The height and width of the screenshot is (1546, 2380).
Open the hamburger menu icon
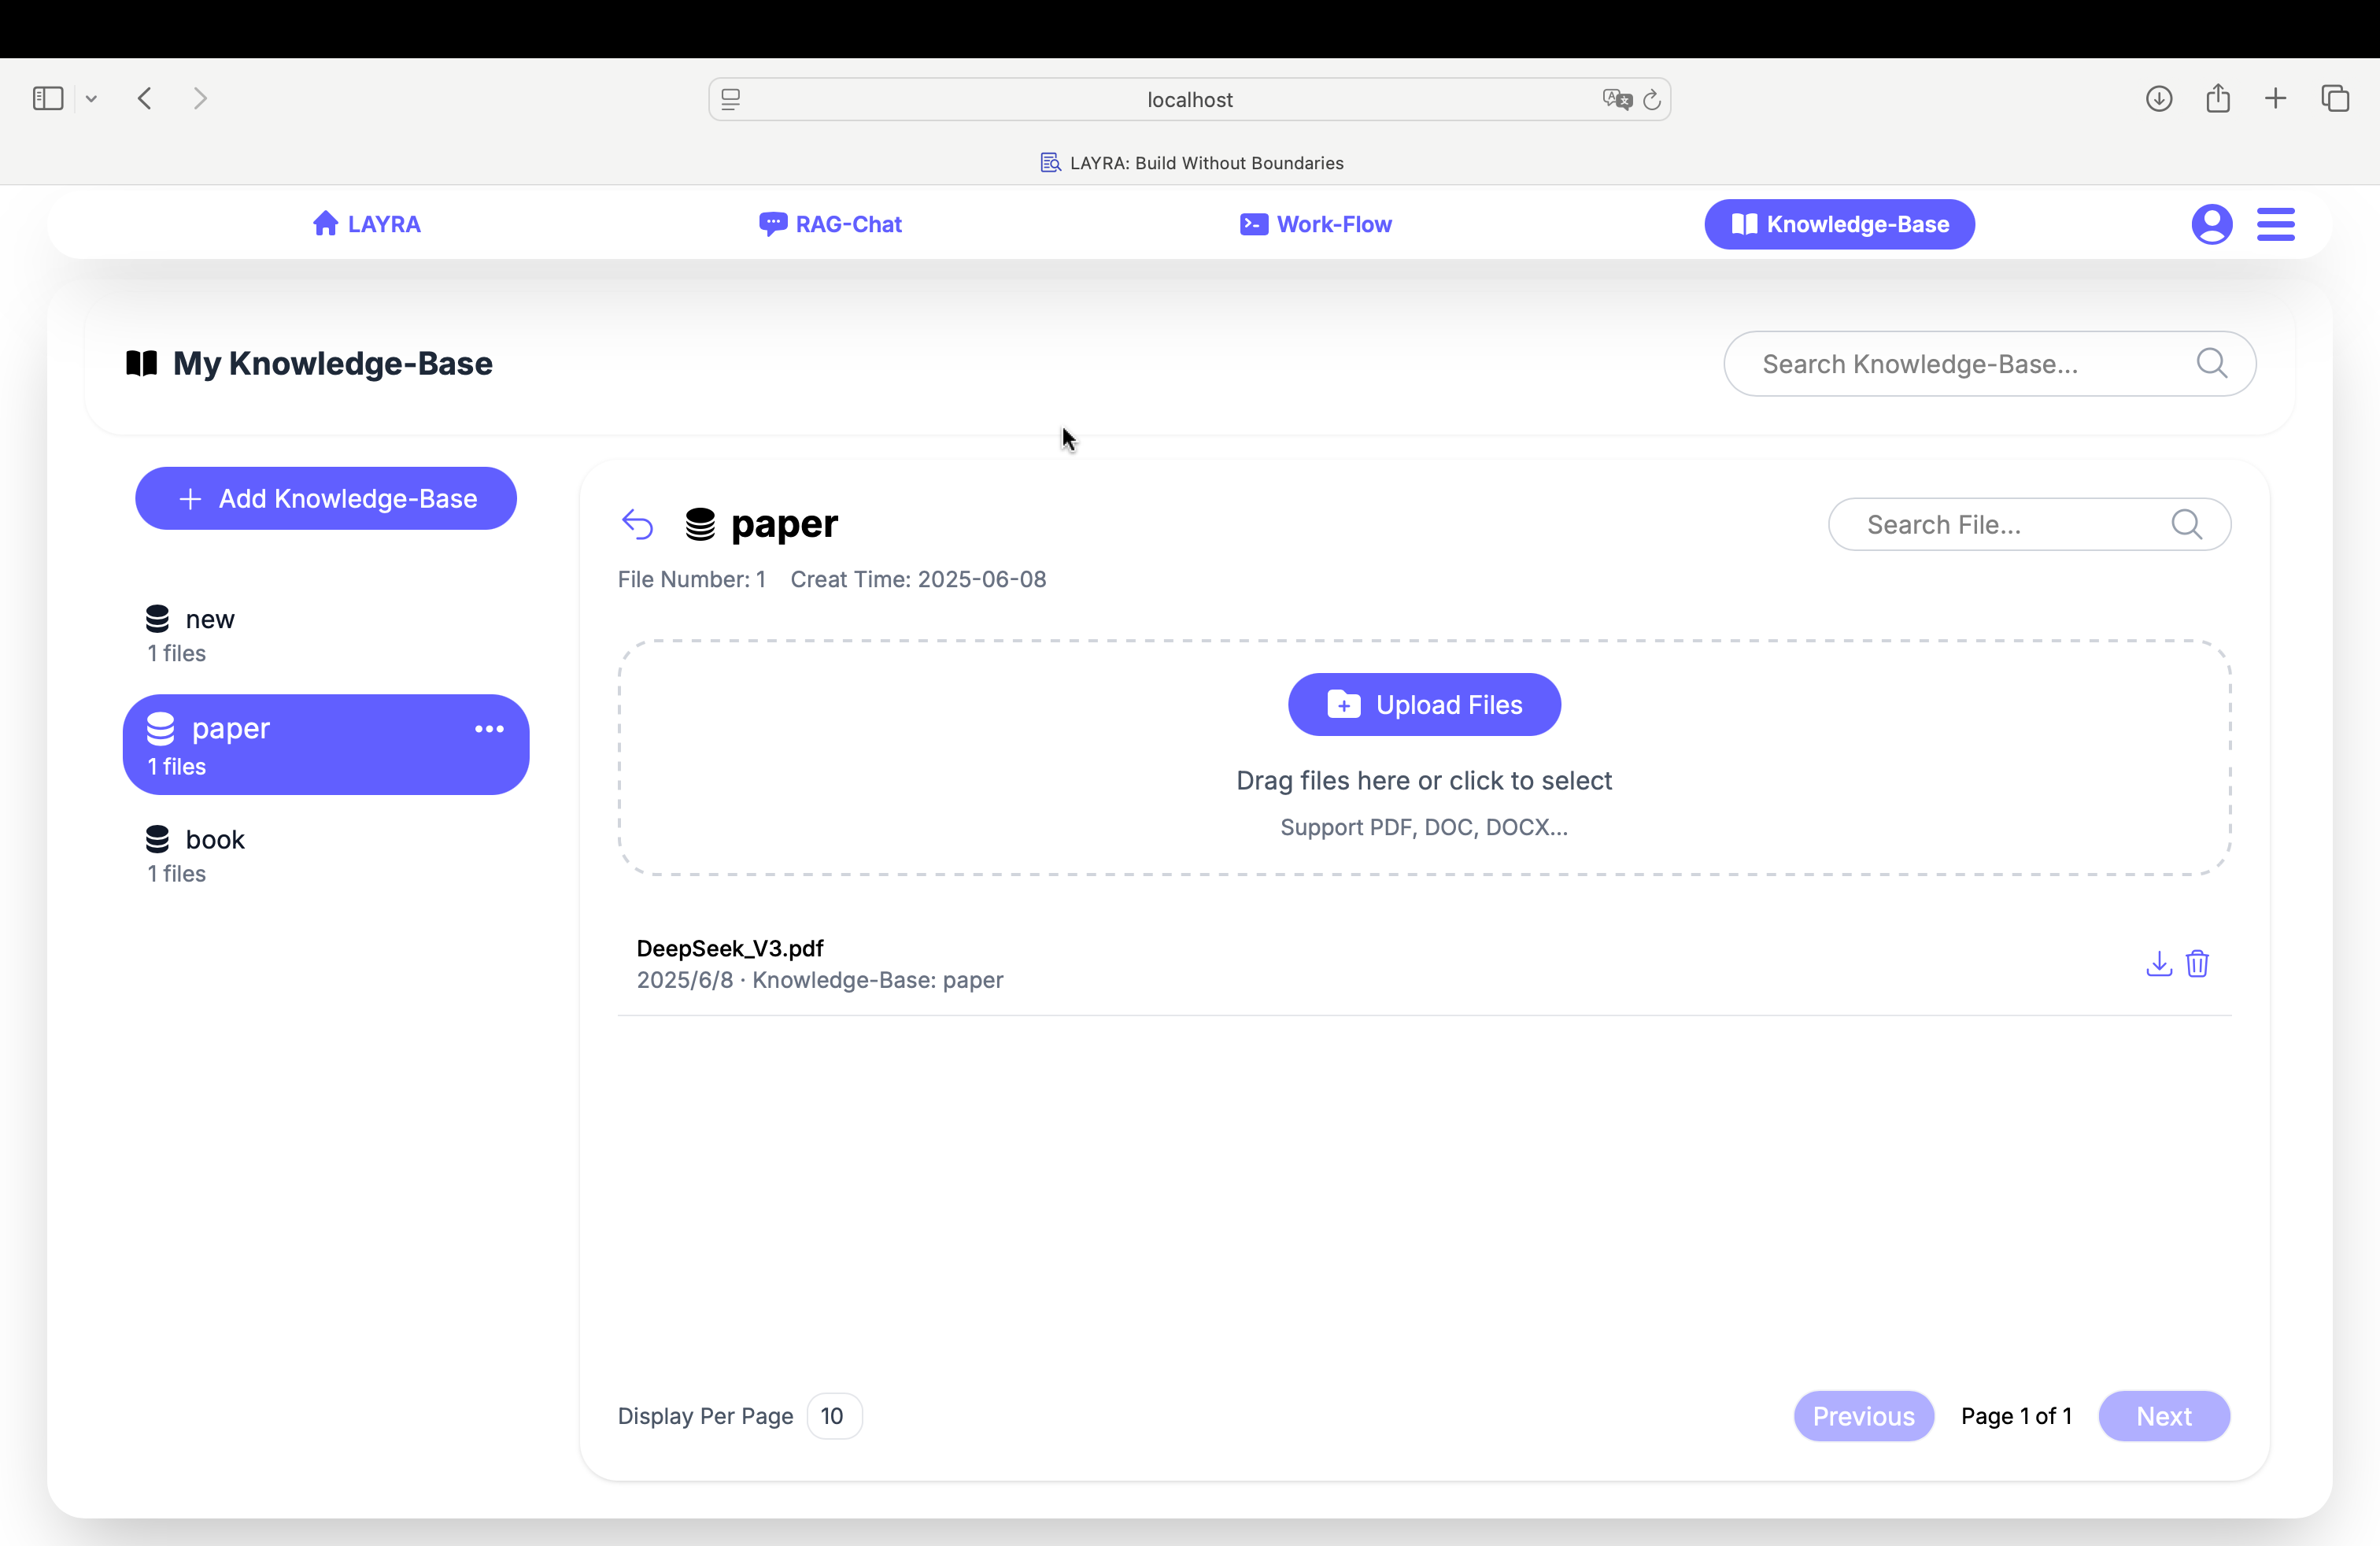click(x=2275, y=224)
